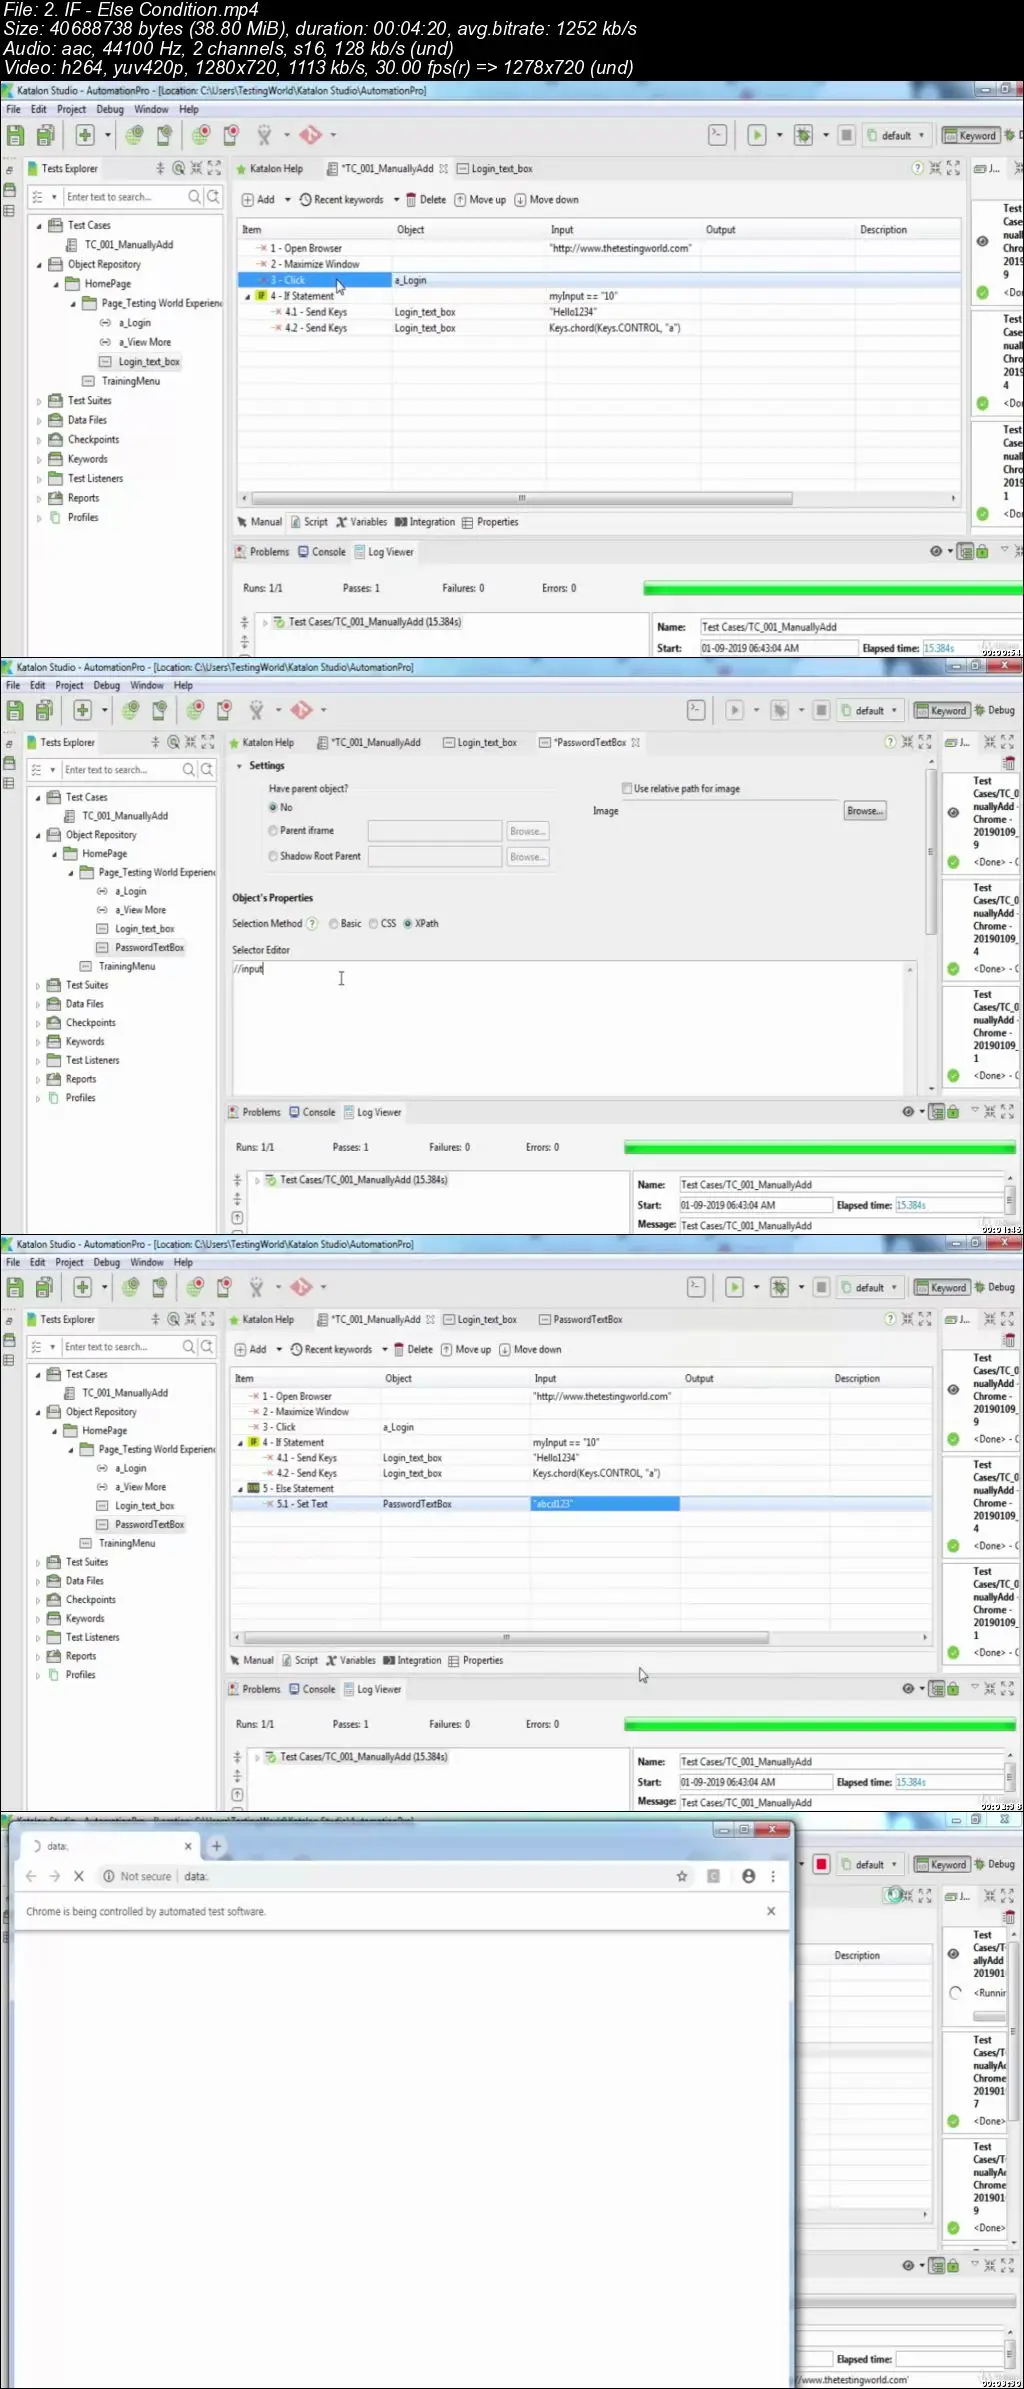Click the Save icon in the topmost Katalon toolbar

pyautogui.click(x=15, y=135)
